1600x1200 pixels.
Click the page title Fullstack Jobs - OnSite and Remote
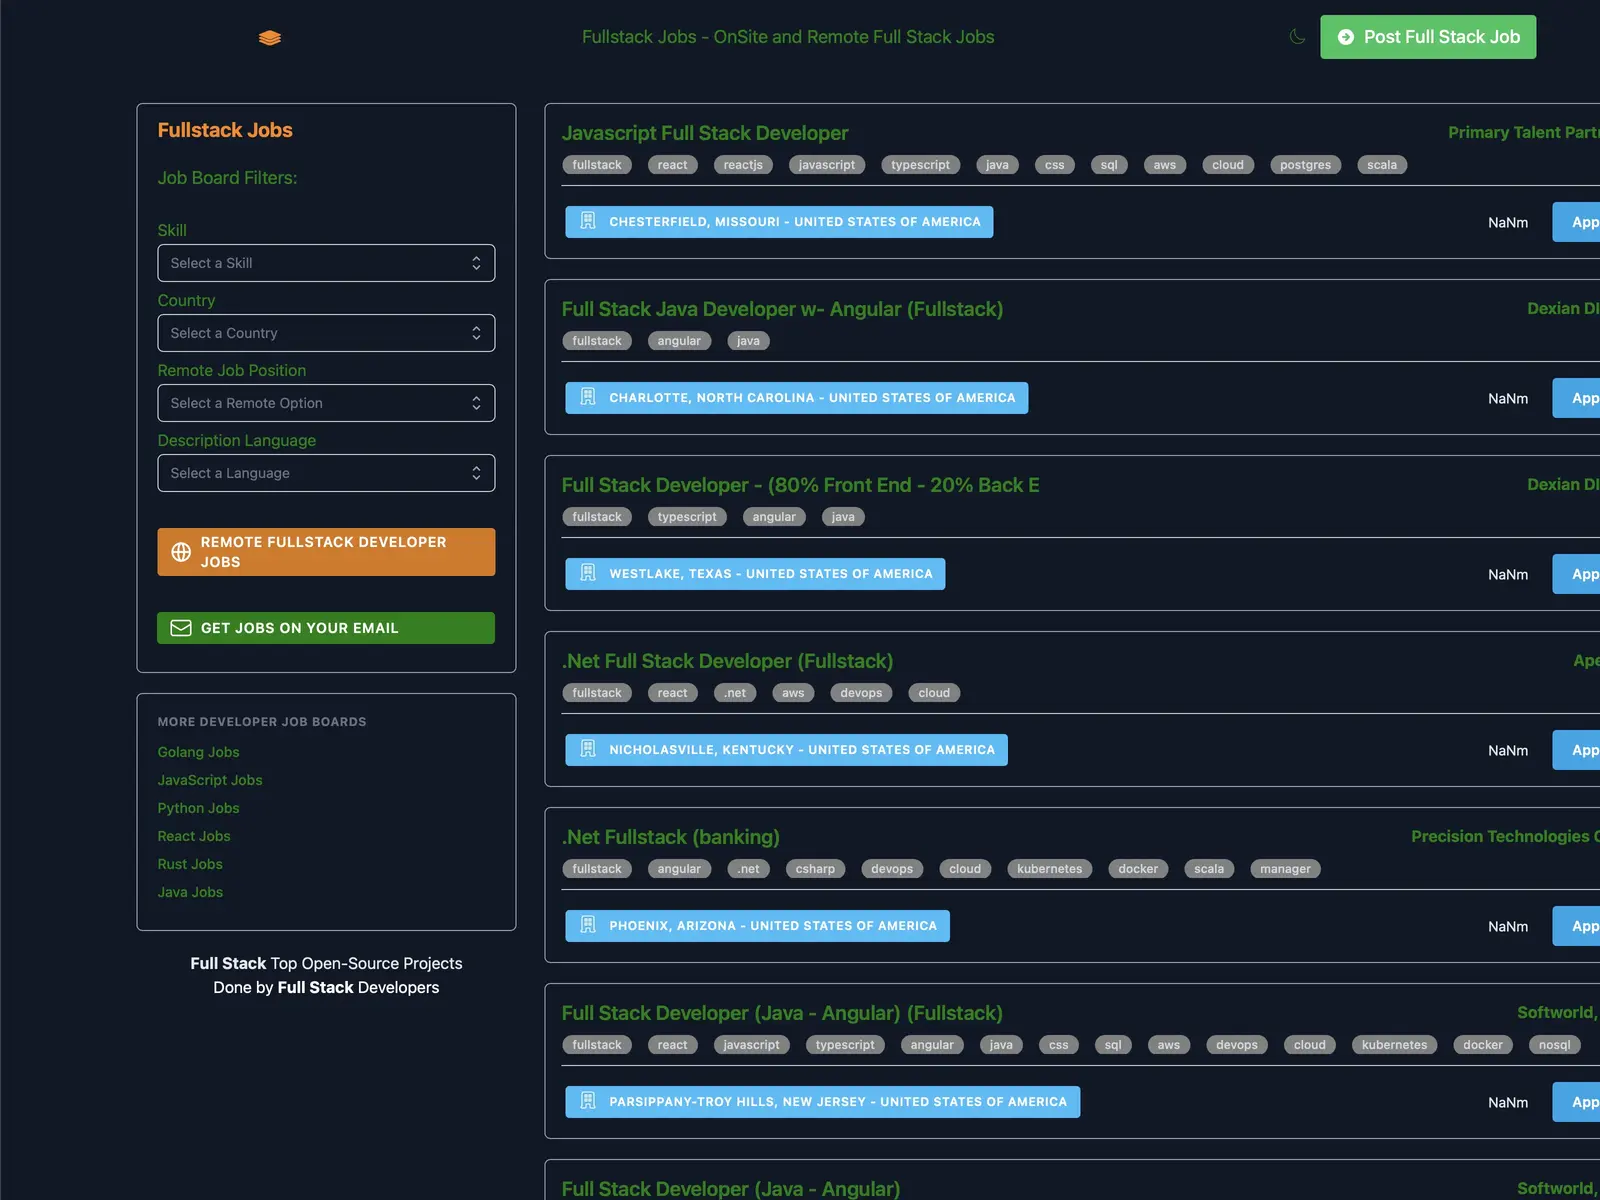pyautogui.click(x=788, y=37)
